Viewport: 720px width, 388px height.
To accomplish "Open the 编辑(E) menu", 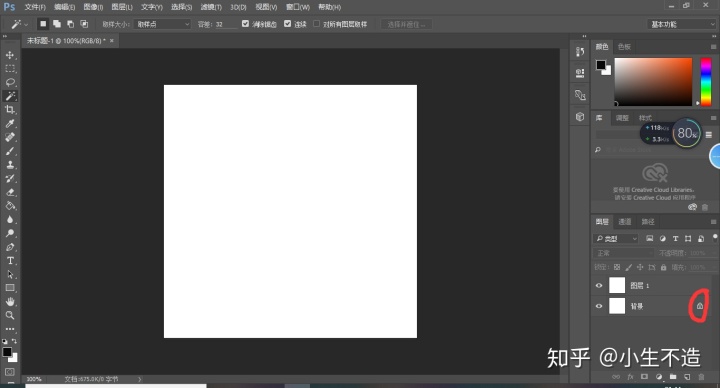I will click(64, 7).
